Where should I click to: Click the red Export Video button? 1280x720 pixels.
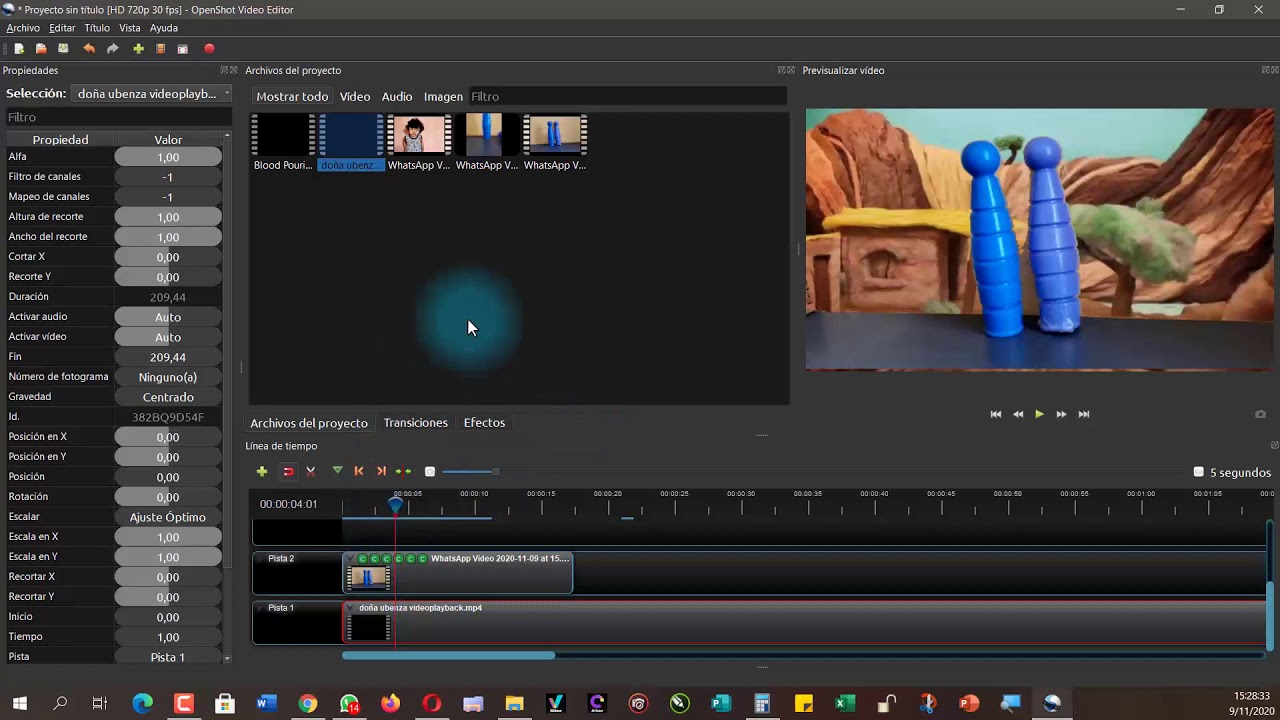(x=209, y=49)
